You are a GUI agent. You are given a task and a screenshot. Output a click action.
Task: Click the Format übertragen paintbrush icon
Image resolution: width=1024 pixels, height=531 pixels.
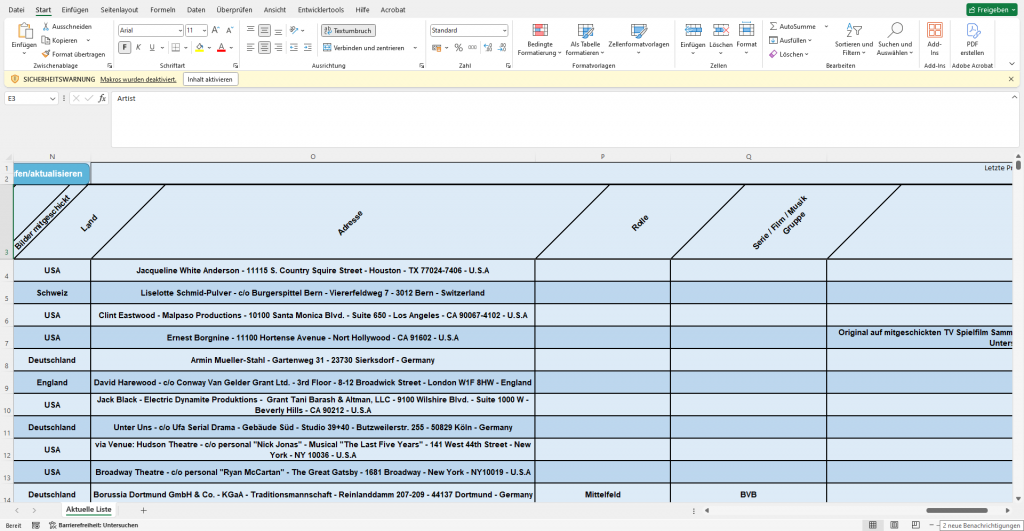46,54
